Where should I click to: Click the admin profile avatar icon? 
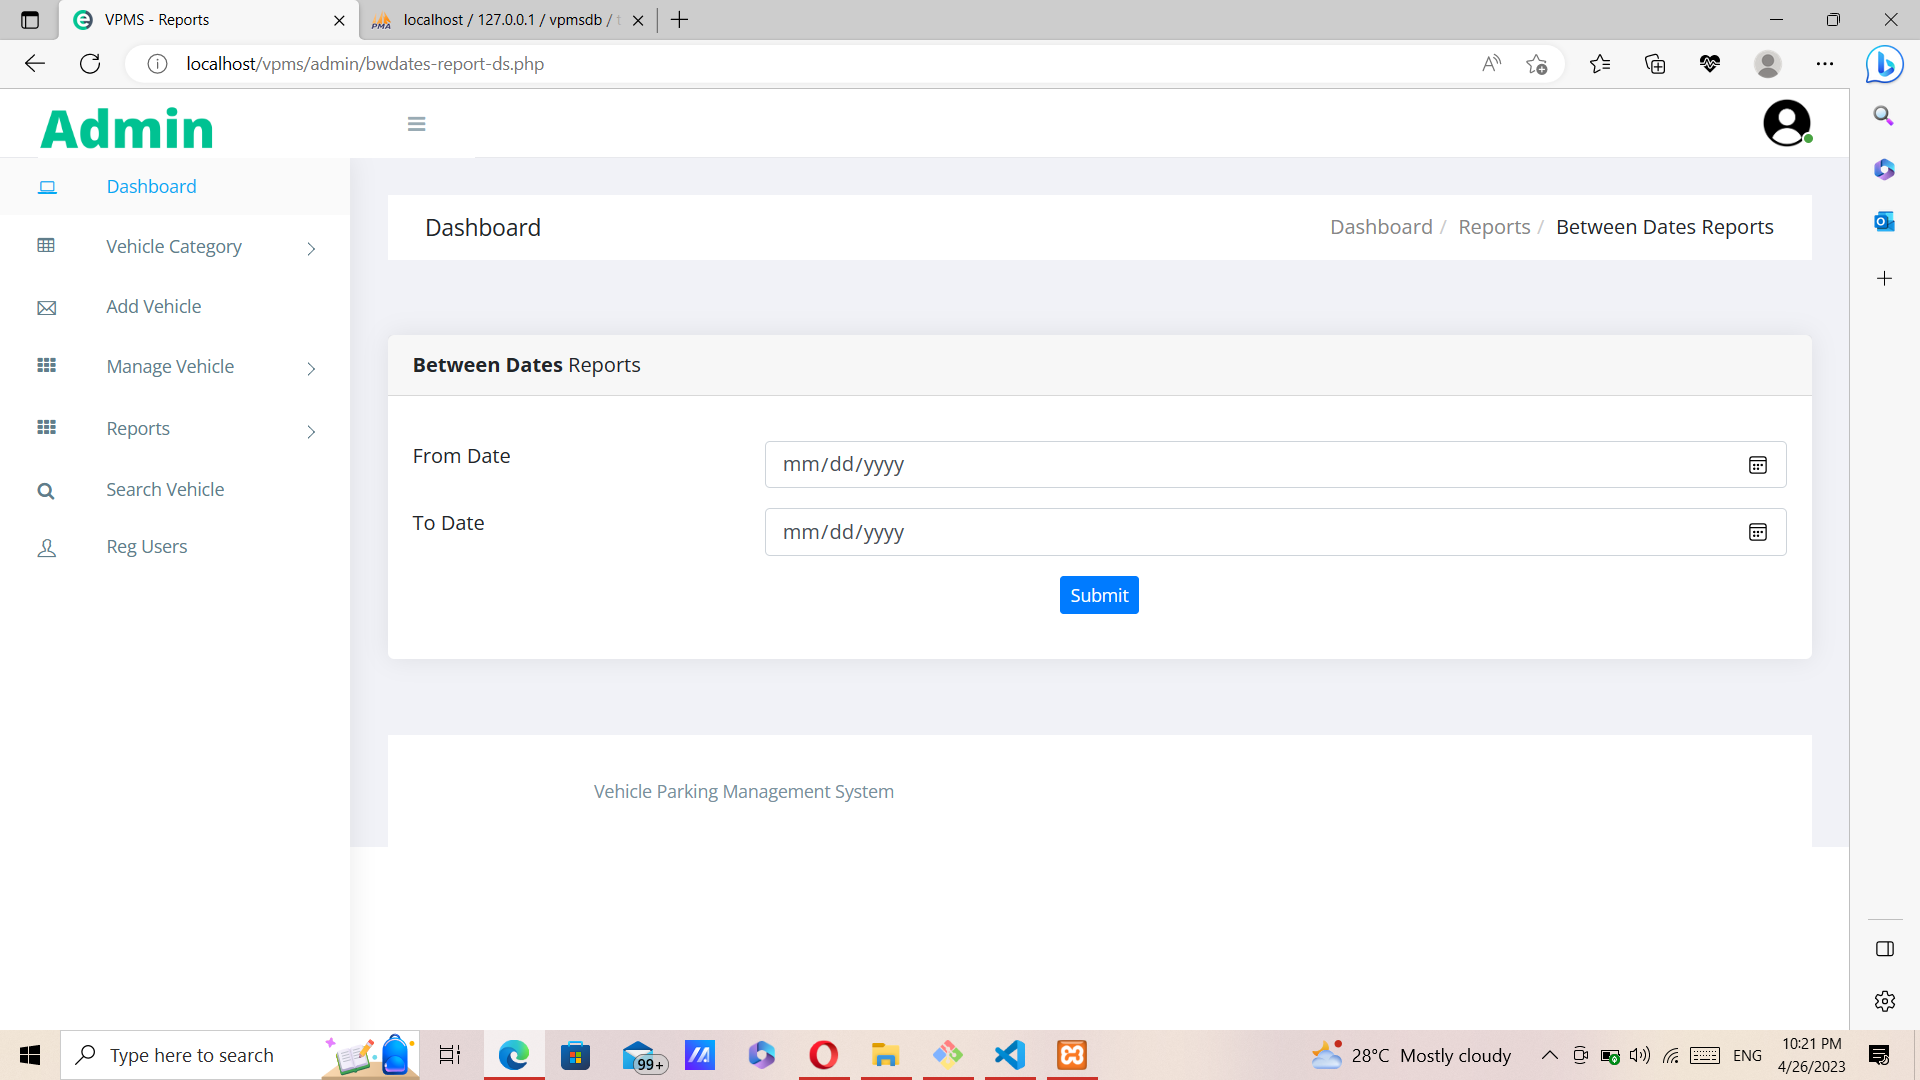coord(1787,122)
